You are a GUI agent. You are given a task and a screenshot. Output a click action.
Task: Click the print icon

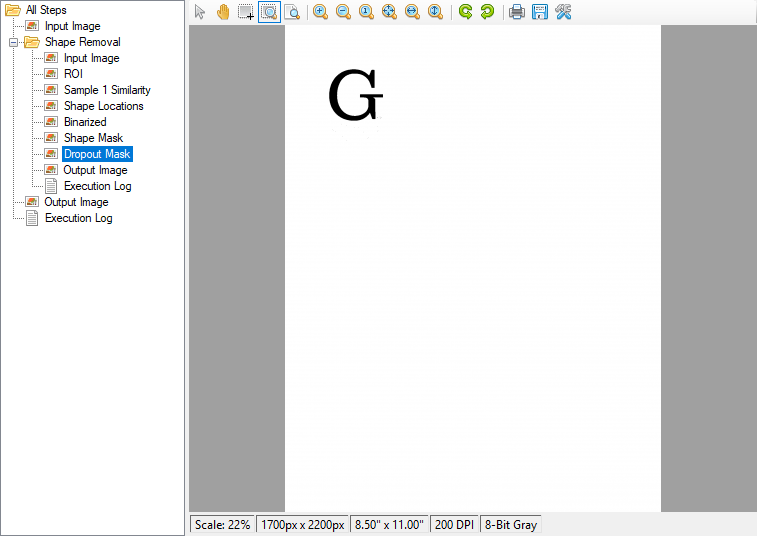click(517, 12)
